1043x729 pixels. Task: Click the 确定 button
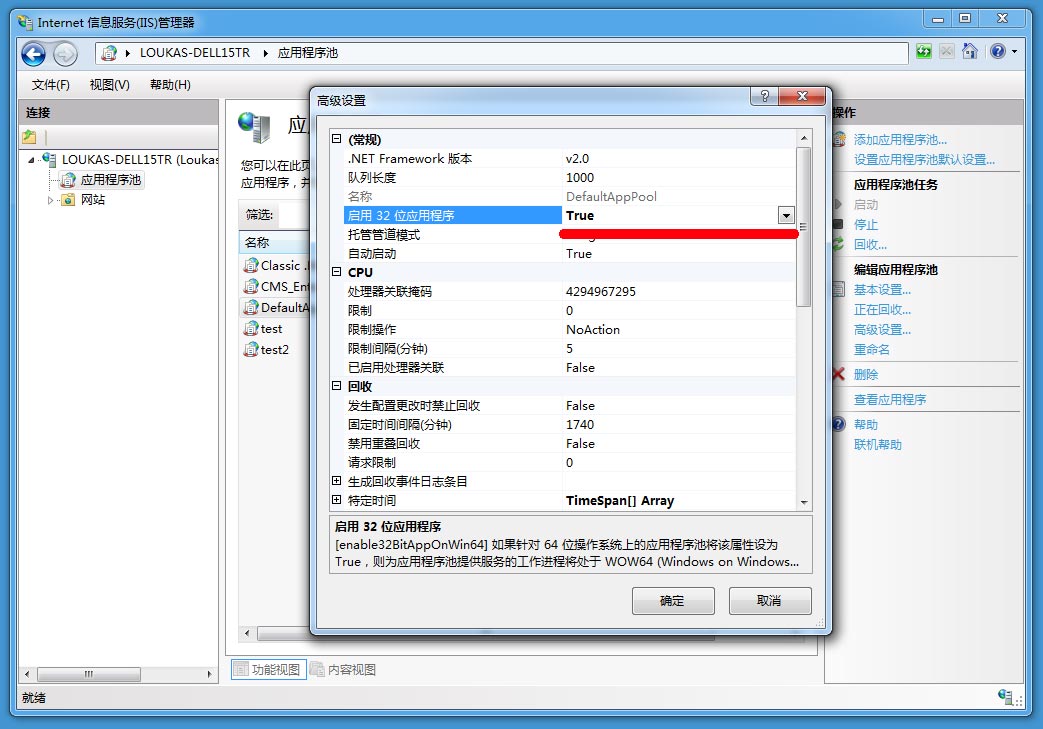[x=672, y=601]
